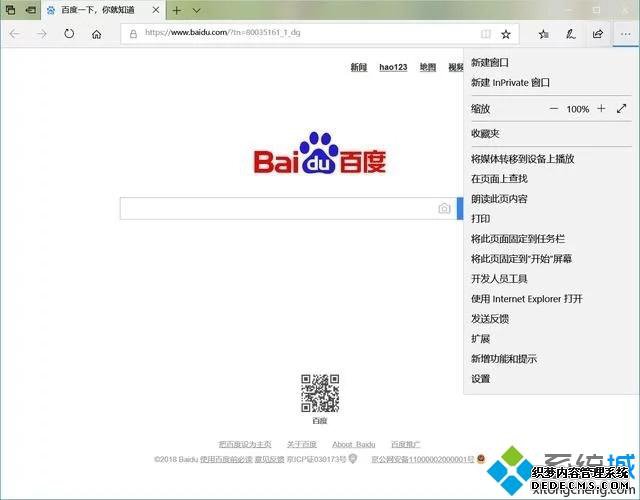Click the Share page icon
The image size is (640, 500).
point(598,34)
